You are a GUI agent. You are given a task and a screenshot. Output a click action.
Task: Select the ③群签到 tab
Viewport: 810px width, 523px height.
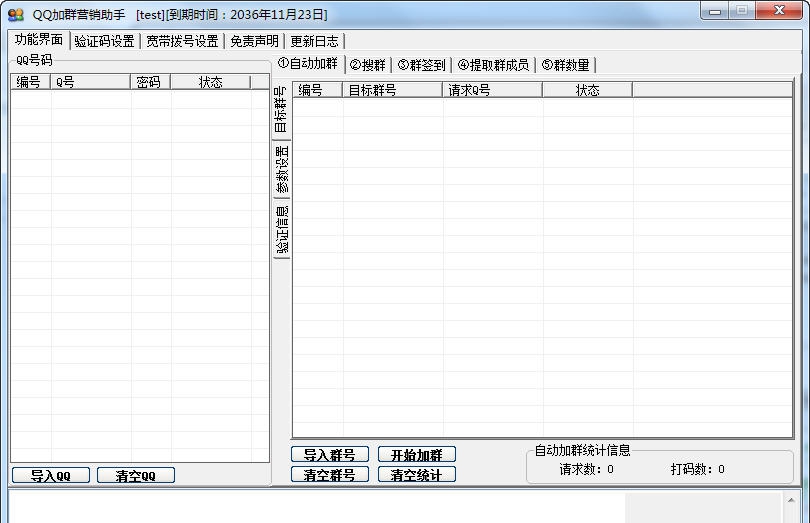tap(422, 65)
